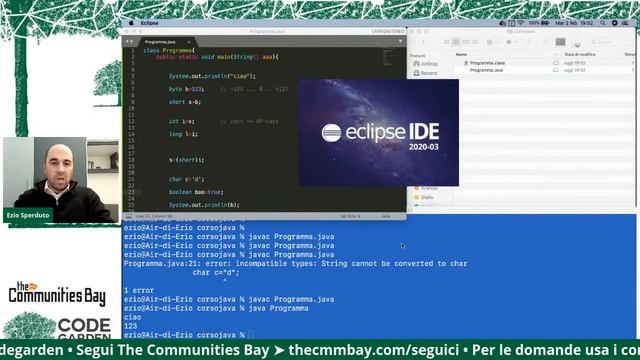Click the incompatible types error line in terminal
This screenshot has width=640, height=360.
point(296,264)
